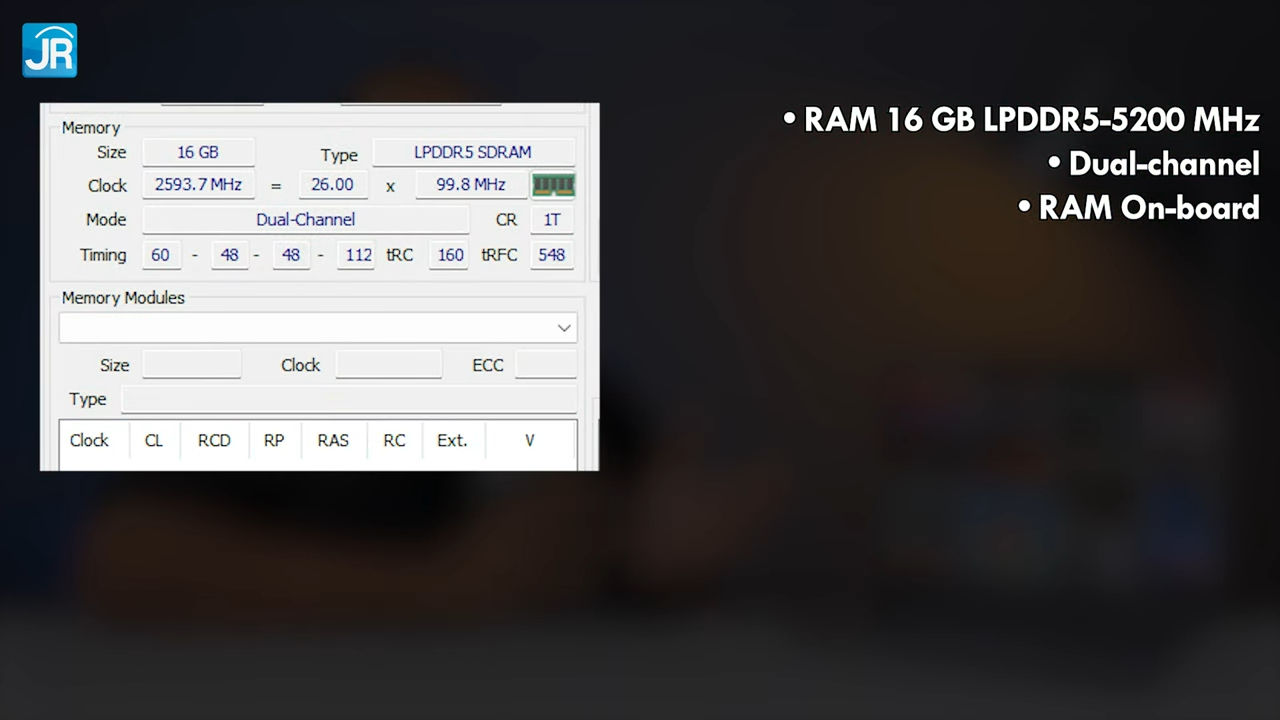The height and width of the screenshot is (720, 1280).
Task: Select the tRFC field showing 548
Action: pyautogui.click(x=551, y=255)
